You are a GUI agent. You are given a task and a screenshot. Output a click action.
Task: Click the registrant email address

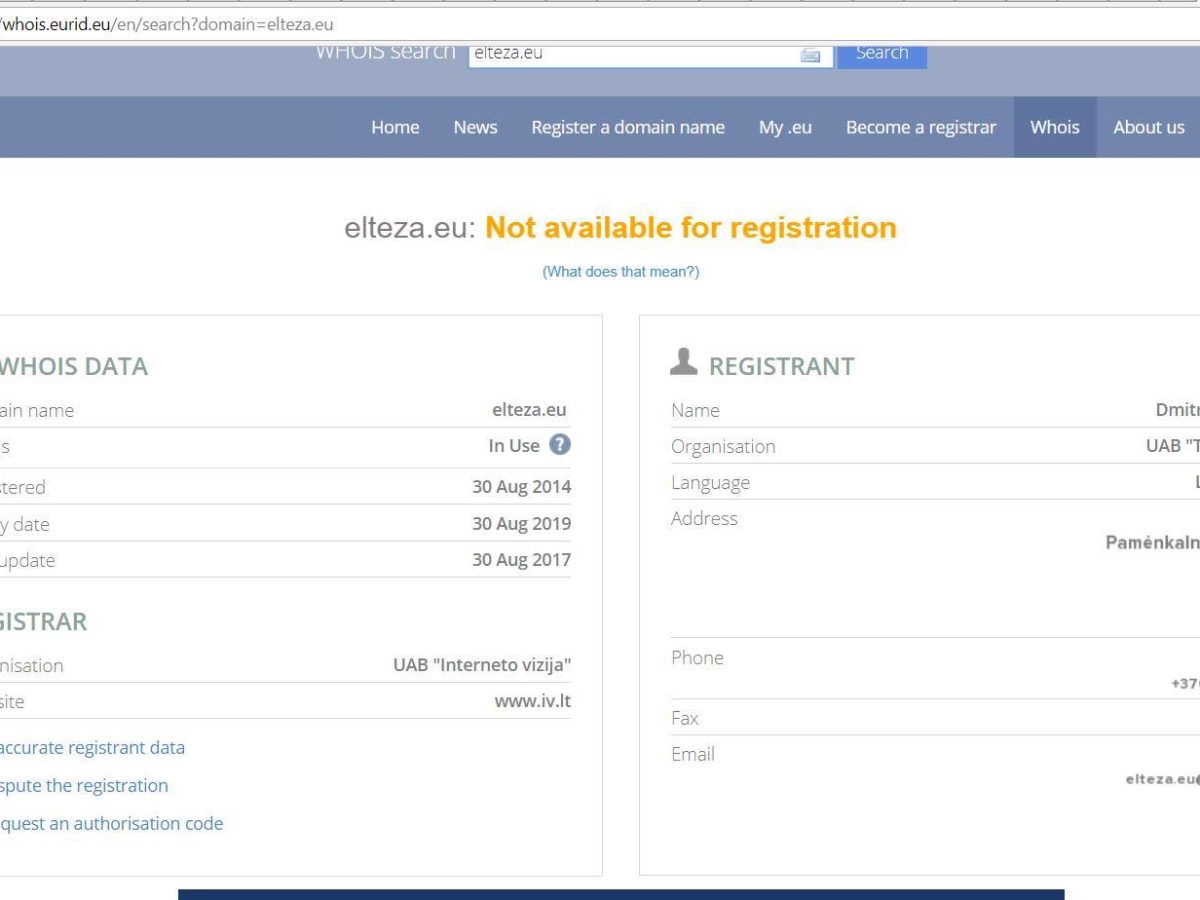pyautogui.click(x=1161, y=780)
